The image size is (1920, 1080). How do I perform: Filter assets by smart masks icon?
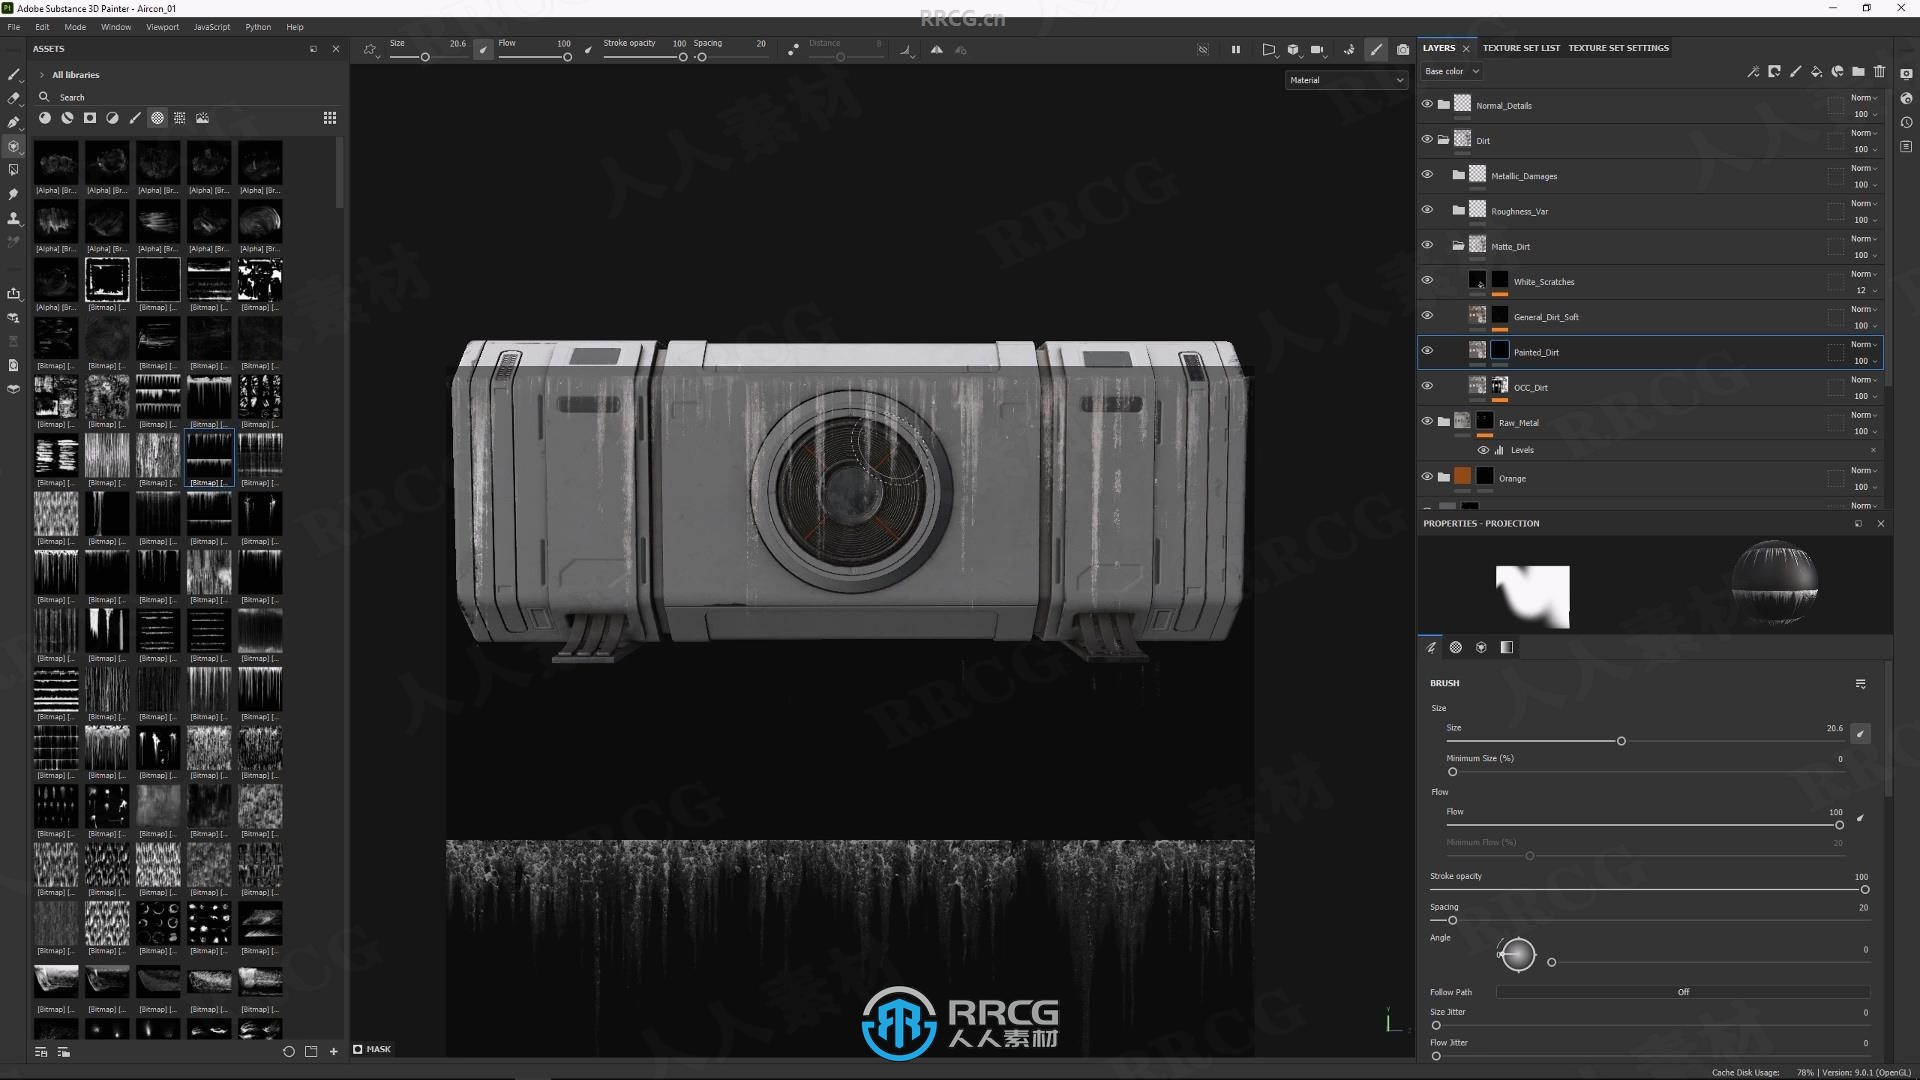[x=90, y=118]
